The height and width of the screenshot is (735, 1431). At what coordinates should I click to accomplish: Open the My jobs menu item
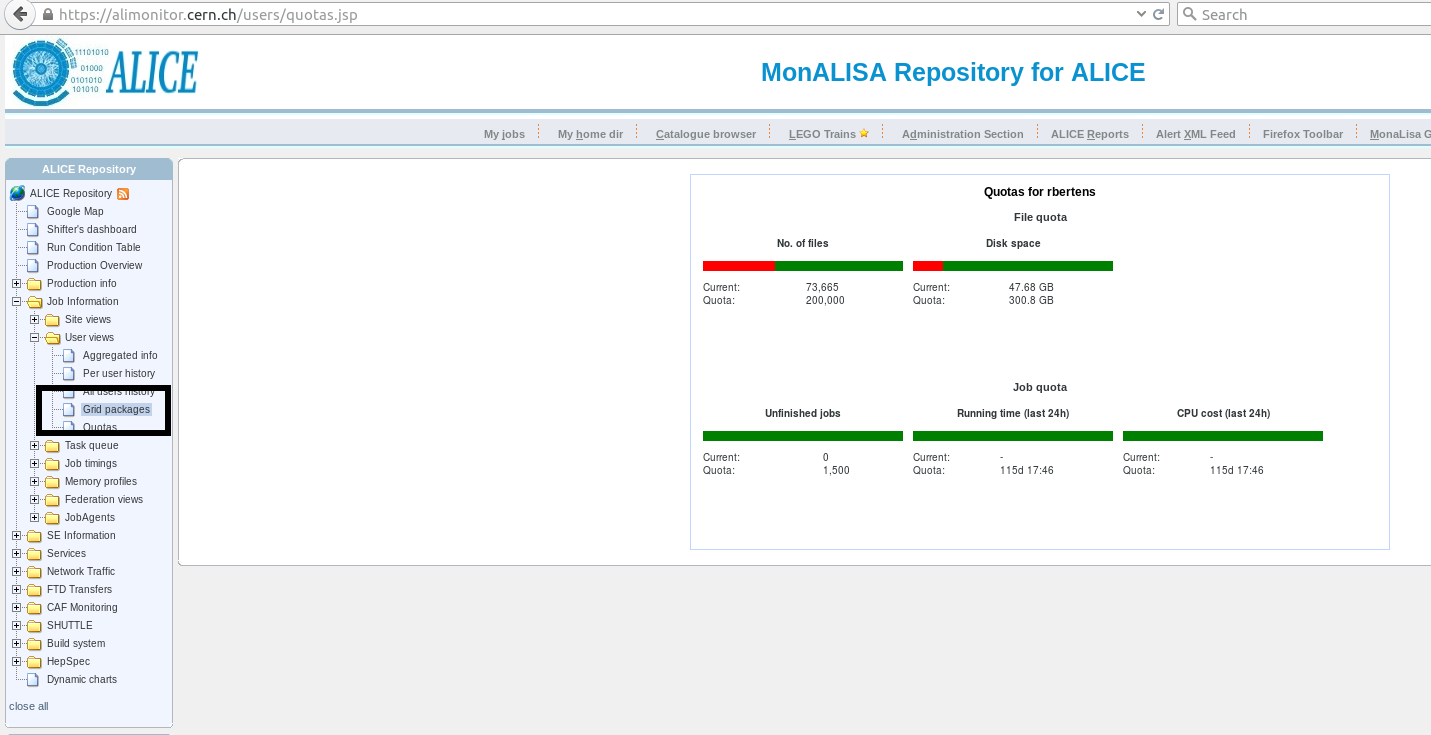[x=504, y=134]
